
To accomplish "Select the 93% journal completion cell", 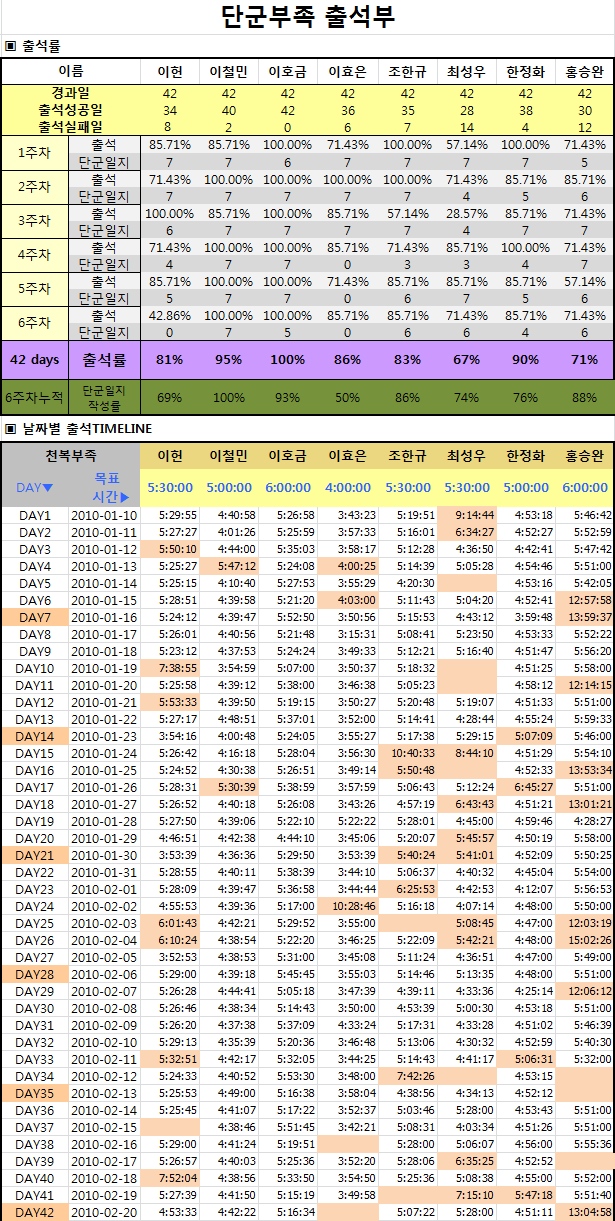I will pos(288,397).
